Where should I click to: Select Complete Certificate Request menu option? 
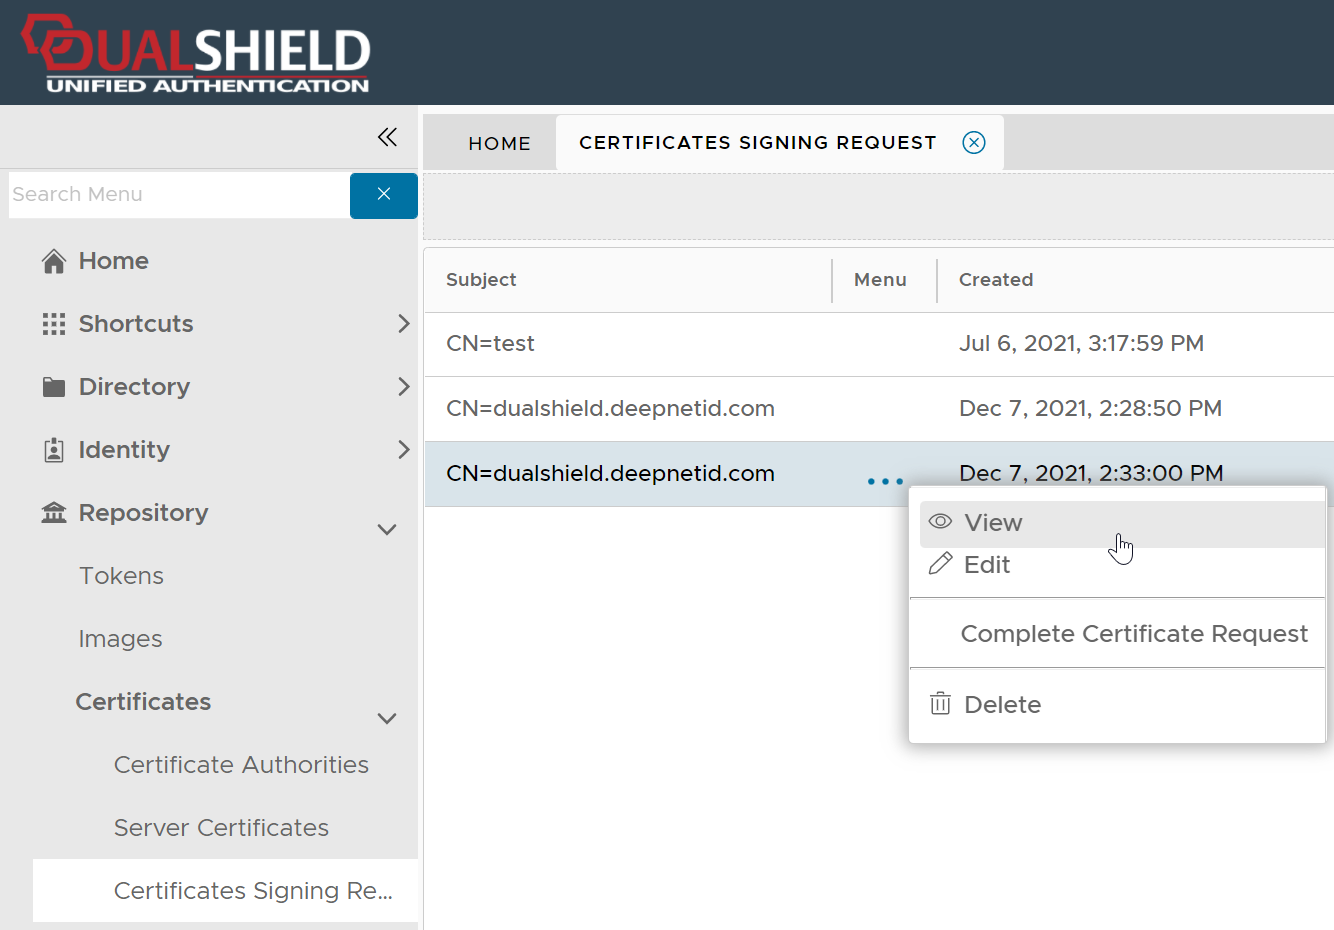pyautogui.click(x=1134, y=634)
